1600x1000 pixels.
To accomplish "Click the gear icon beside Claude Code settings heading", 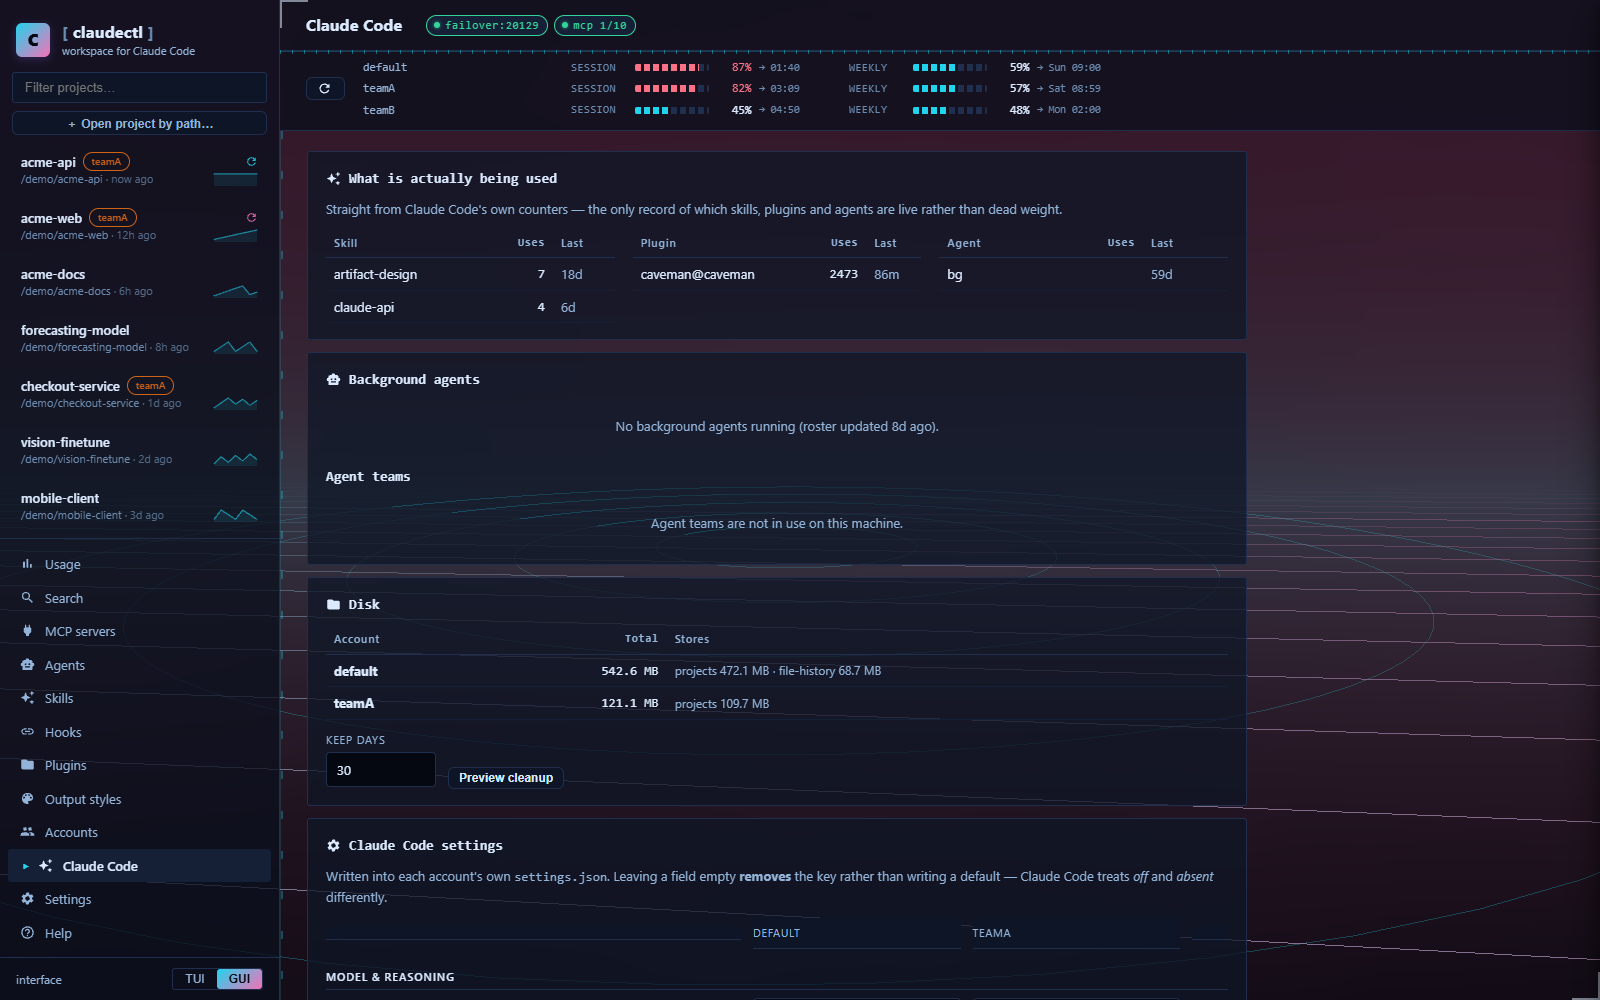I will (x=333, y=846).
